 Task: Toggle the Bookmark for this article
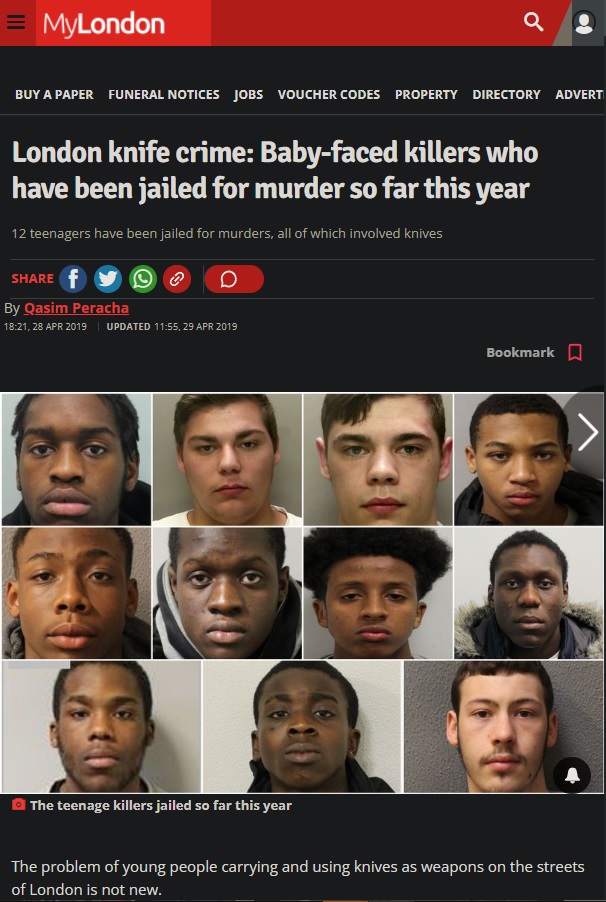(x=534, y=352)
